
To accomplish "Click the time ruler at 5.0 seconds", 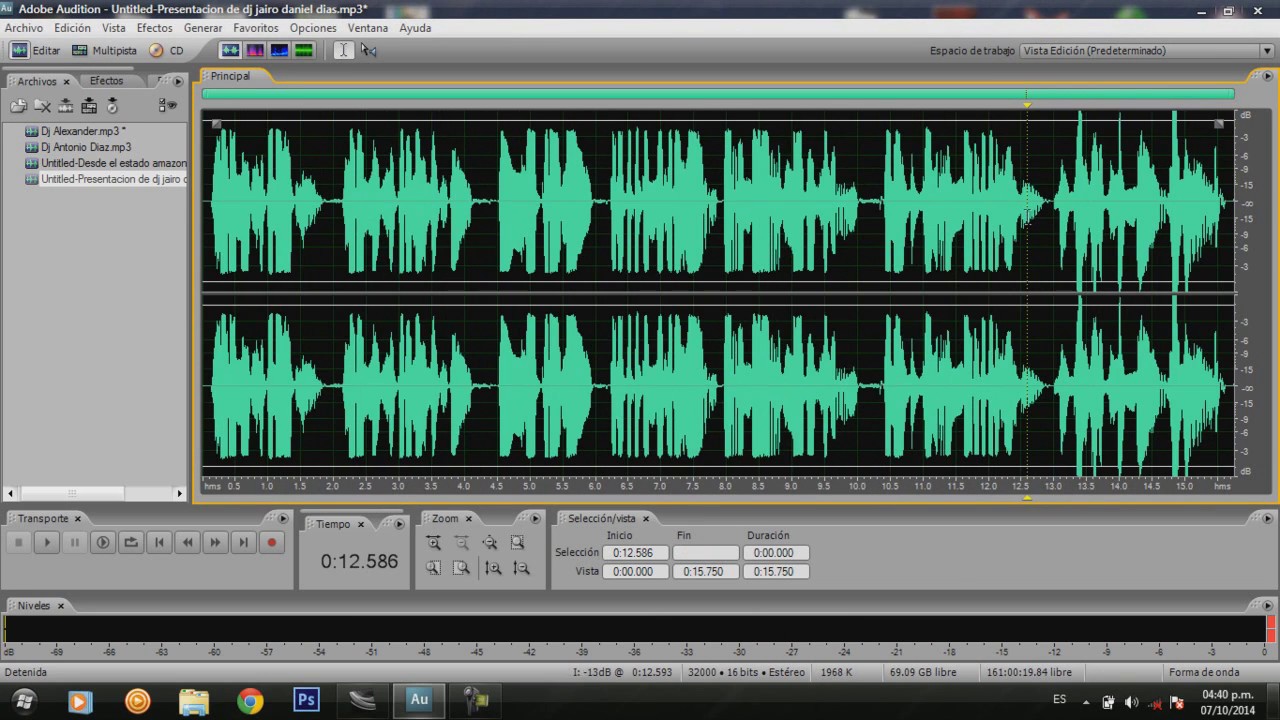I will coord(529,486).
